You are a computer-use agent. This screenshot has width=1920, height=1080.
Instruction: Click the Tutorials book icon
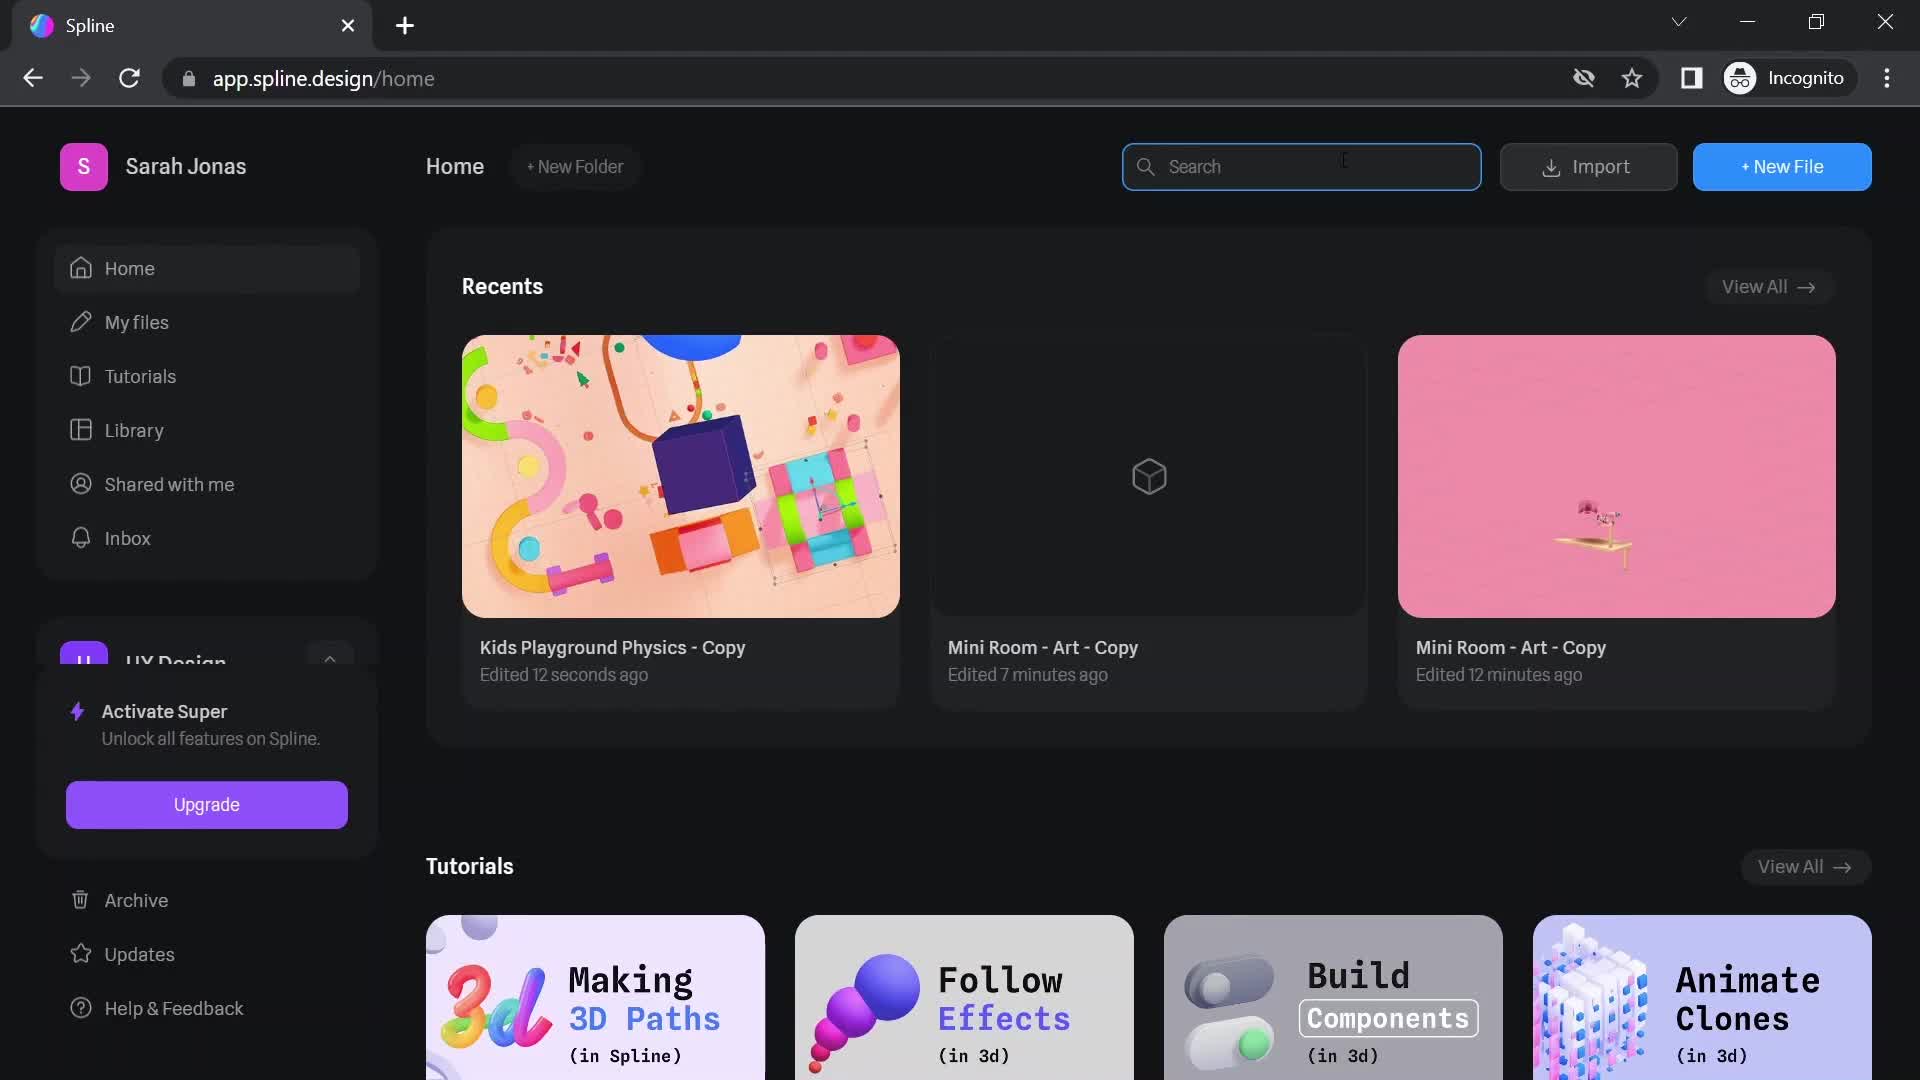pos(81,376)
